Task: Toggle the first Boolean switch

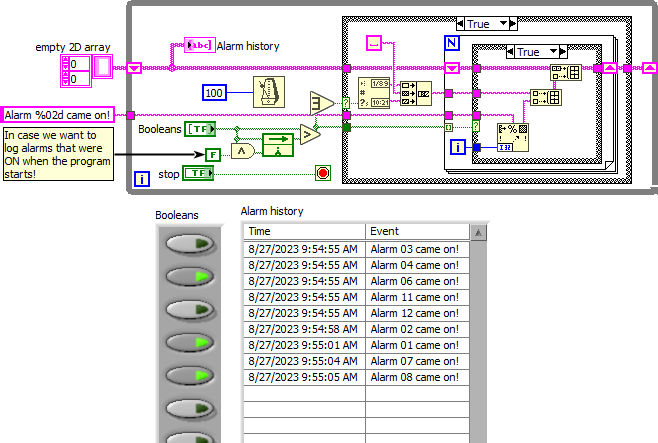Action: [x=190, y=244]
